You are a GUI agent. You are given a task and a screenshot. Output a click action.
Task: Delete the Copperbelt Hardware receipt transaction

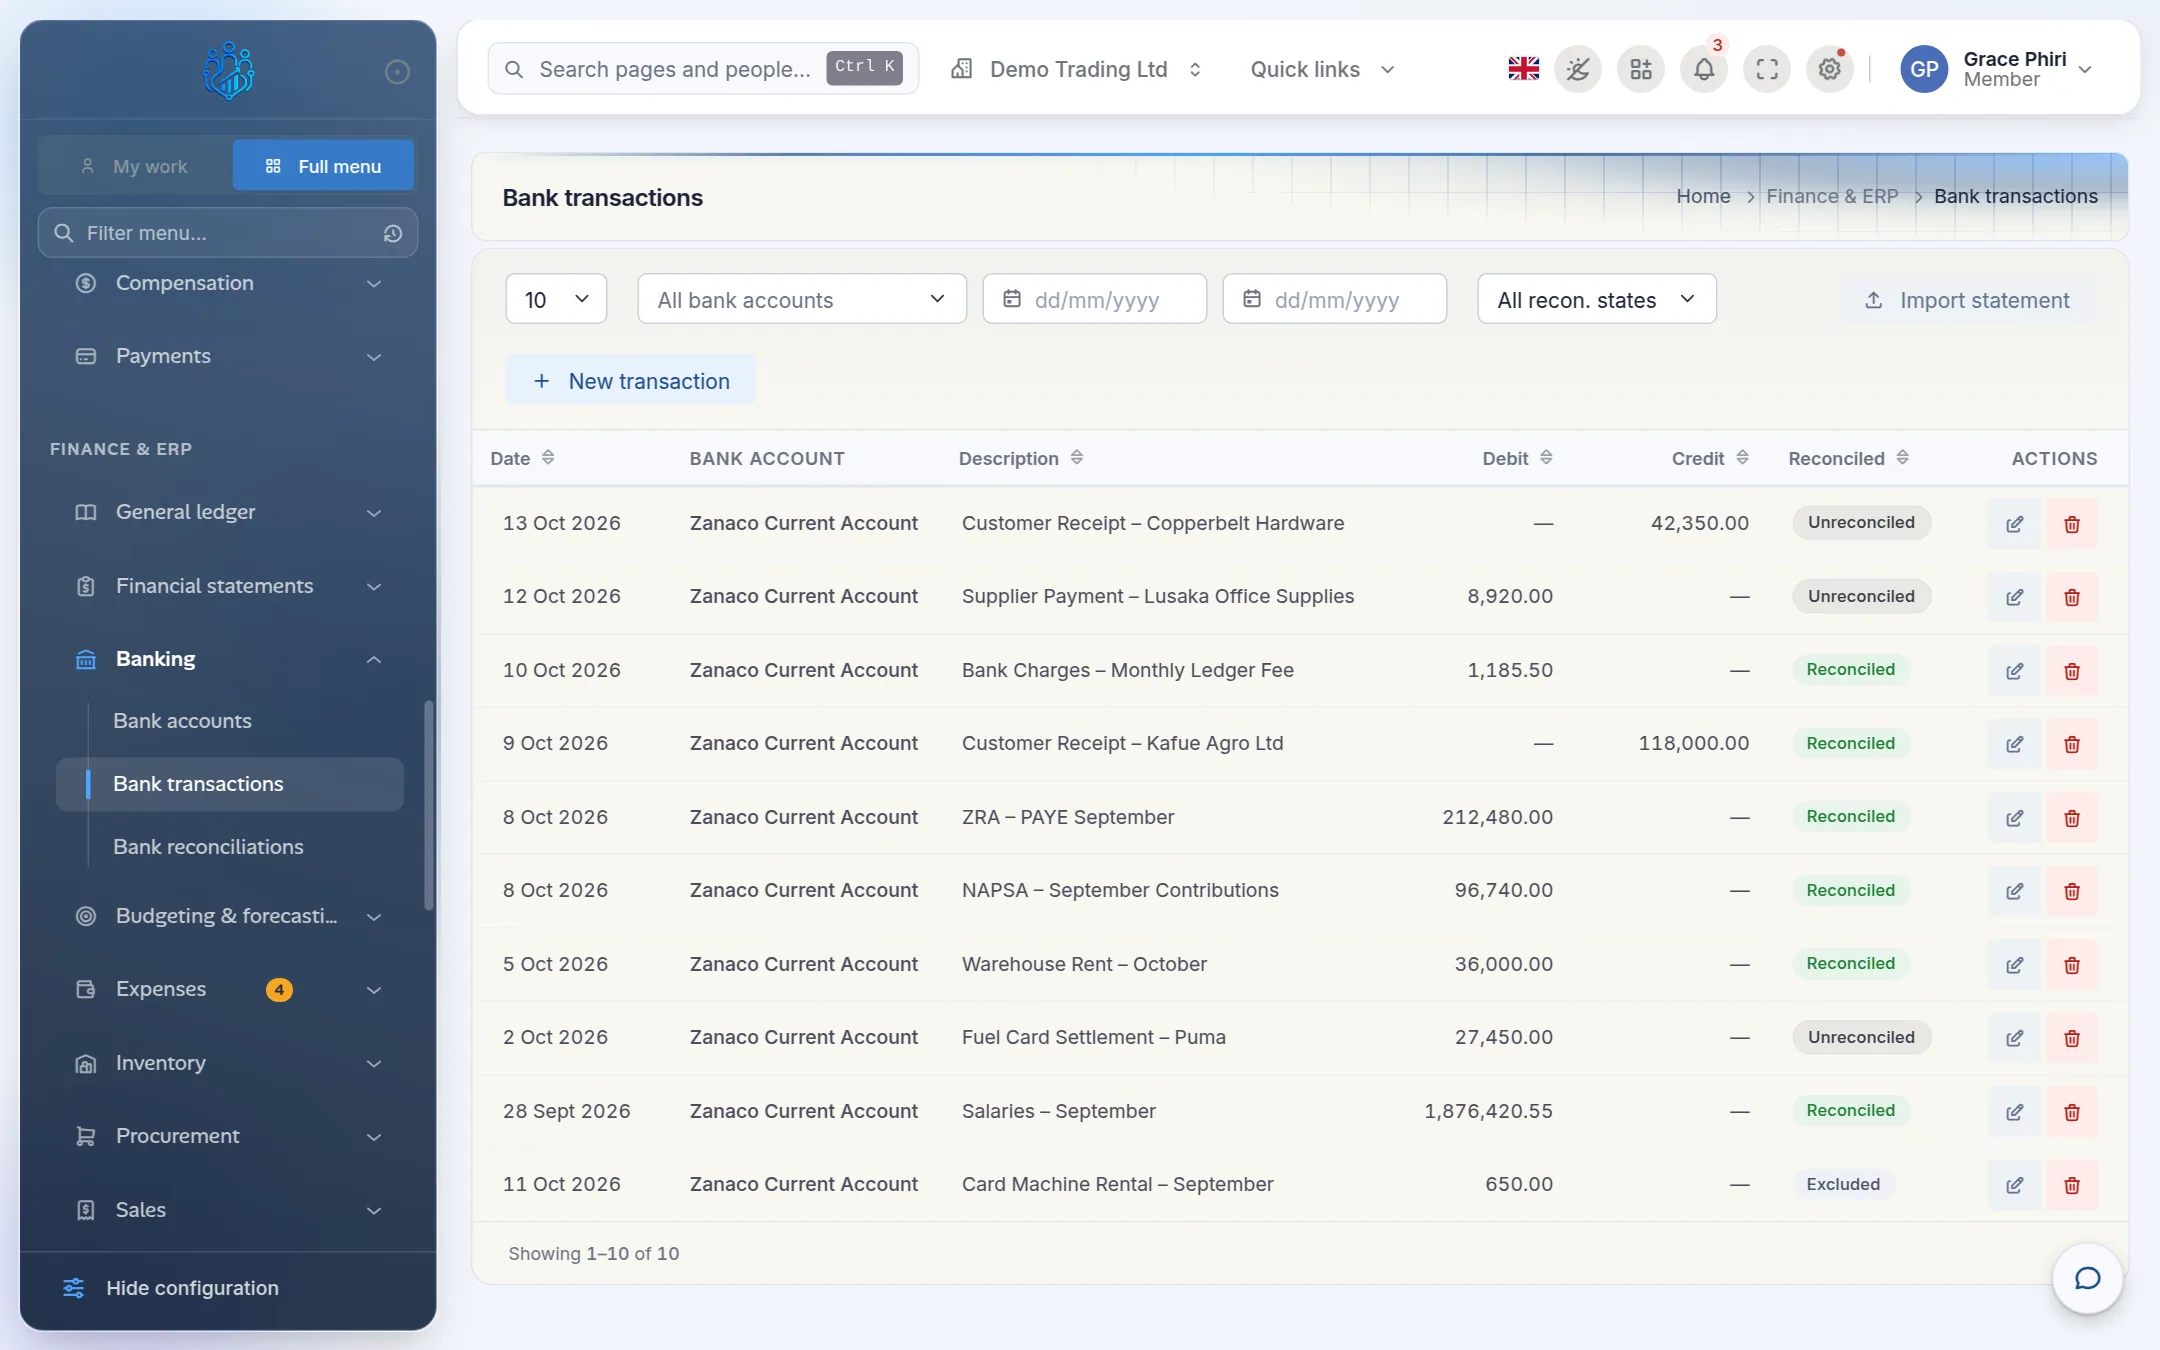pos(2072,524)
